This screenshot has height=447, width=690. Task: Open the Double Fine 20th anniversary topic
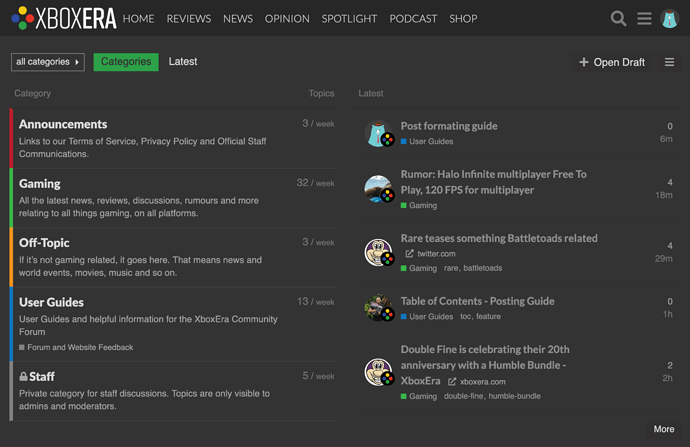(x=485, y=365)
